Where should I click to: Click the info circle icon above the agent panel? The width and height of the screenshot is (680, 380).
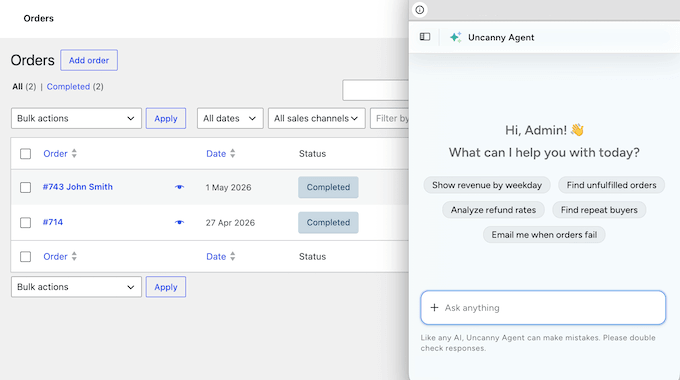tap(419, 10)
